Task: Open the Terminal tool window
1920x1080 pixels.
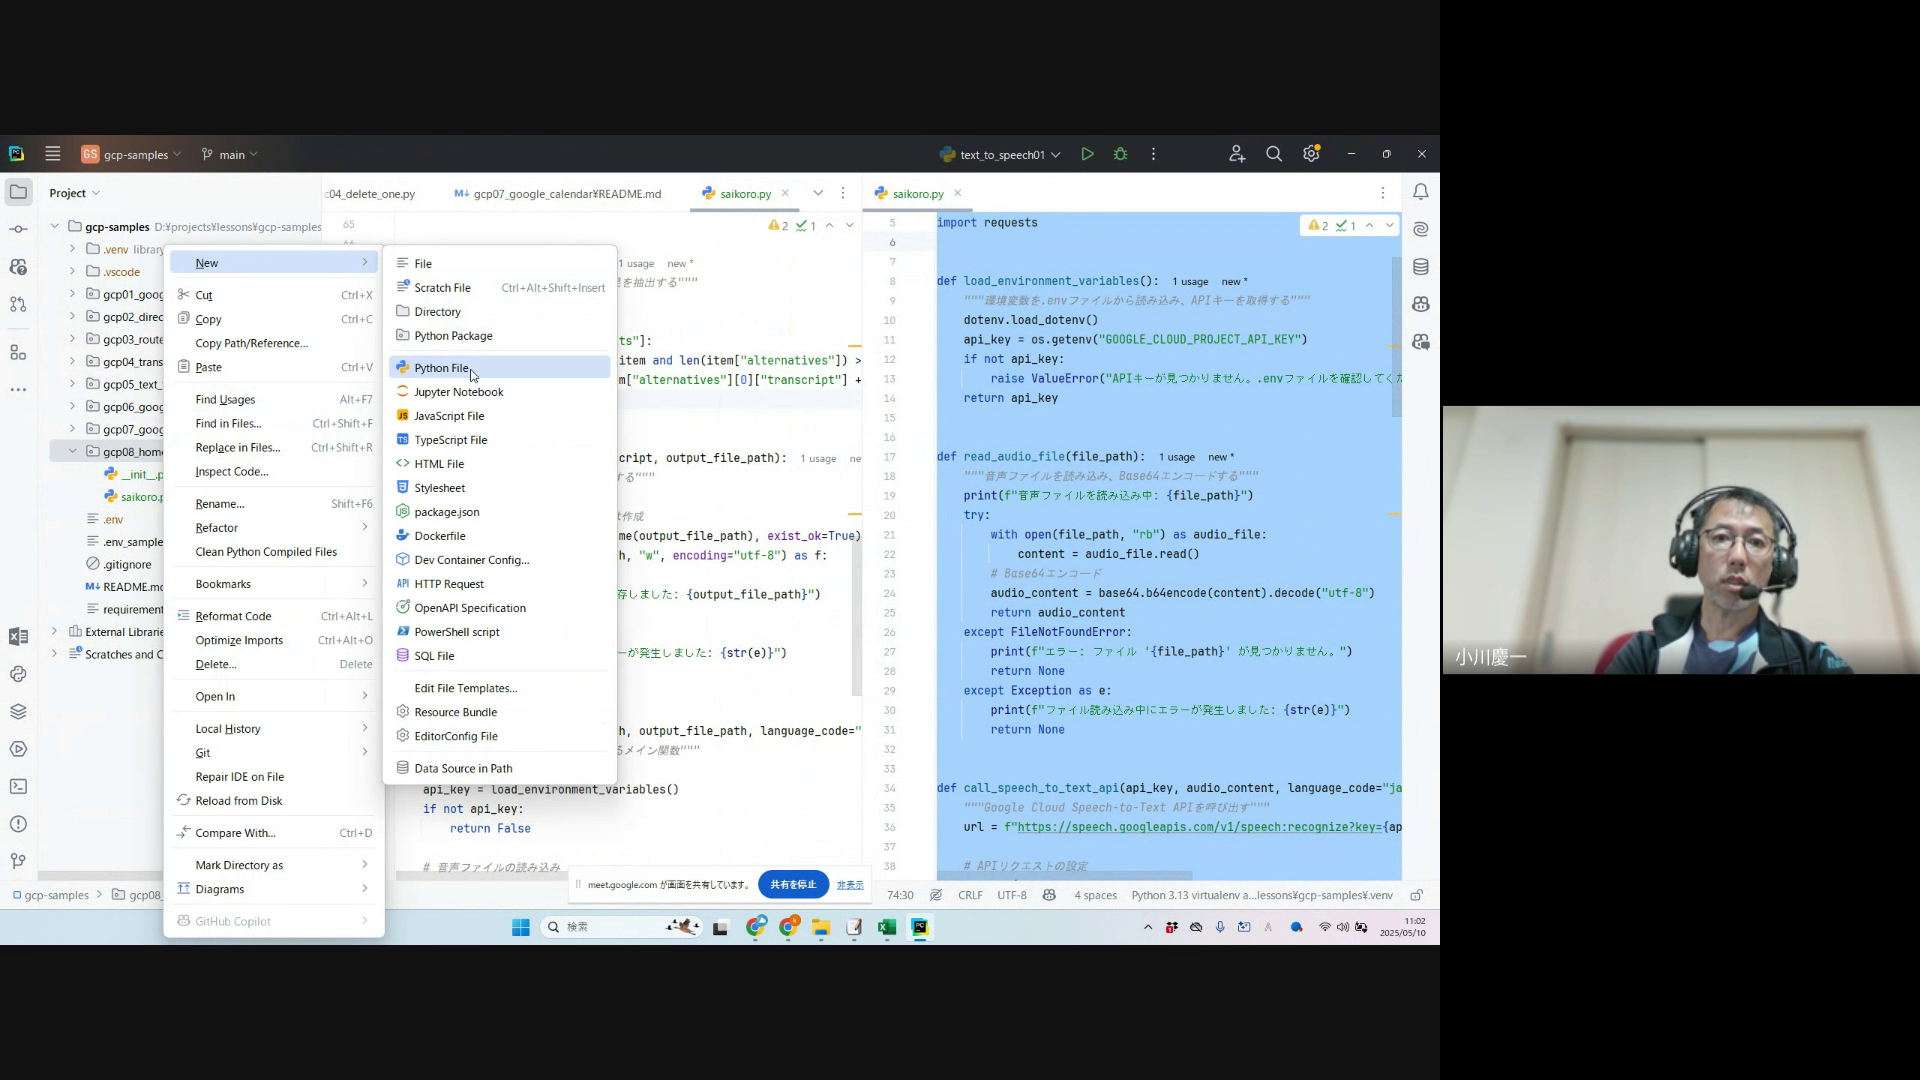Action: click(18, 787)
